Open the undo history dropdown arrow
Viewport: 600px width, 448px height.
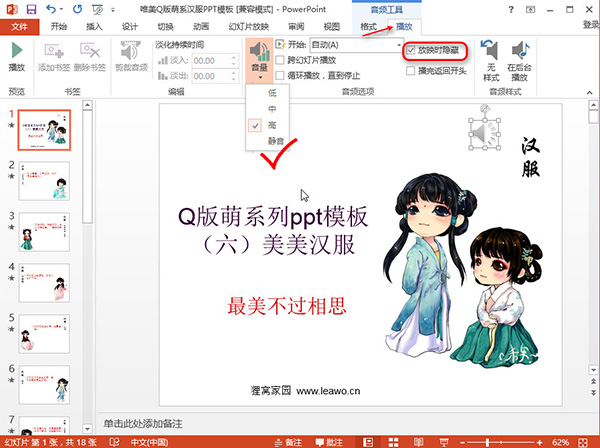pos(61,9)
